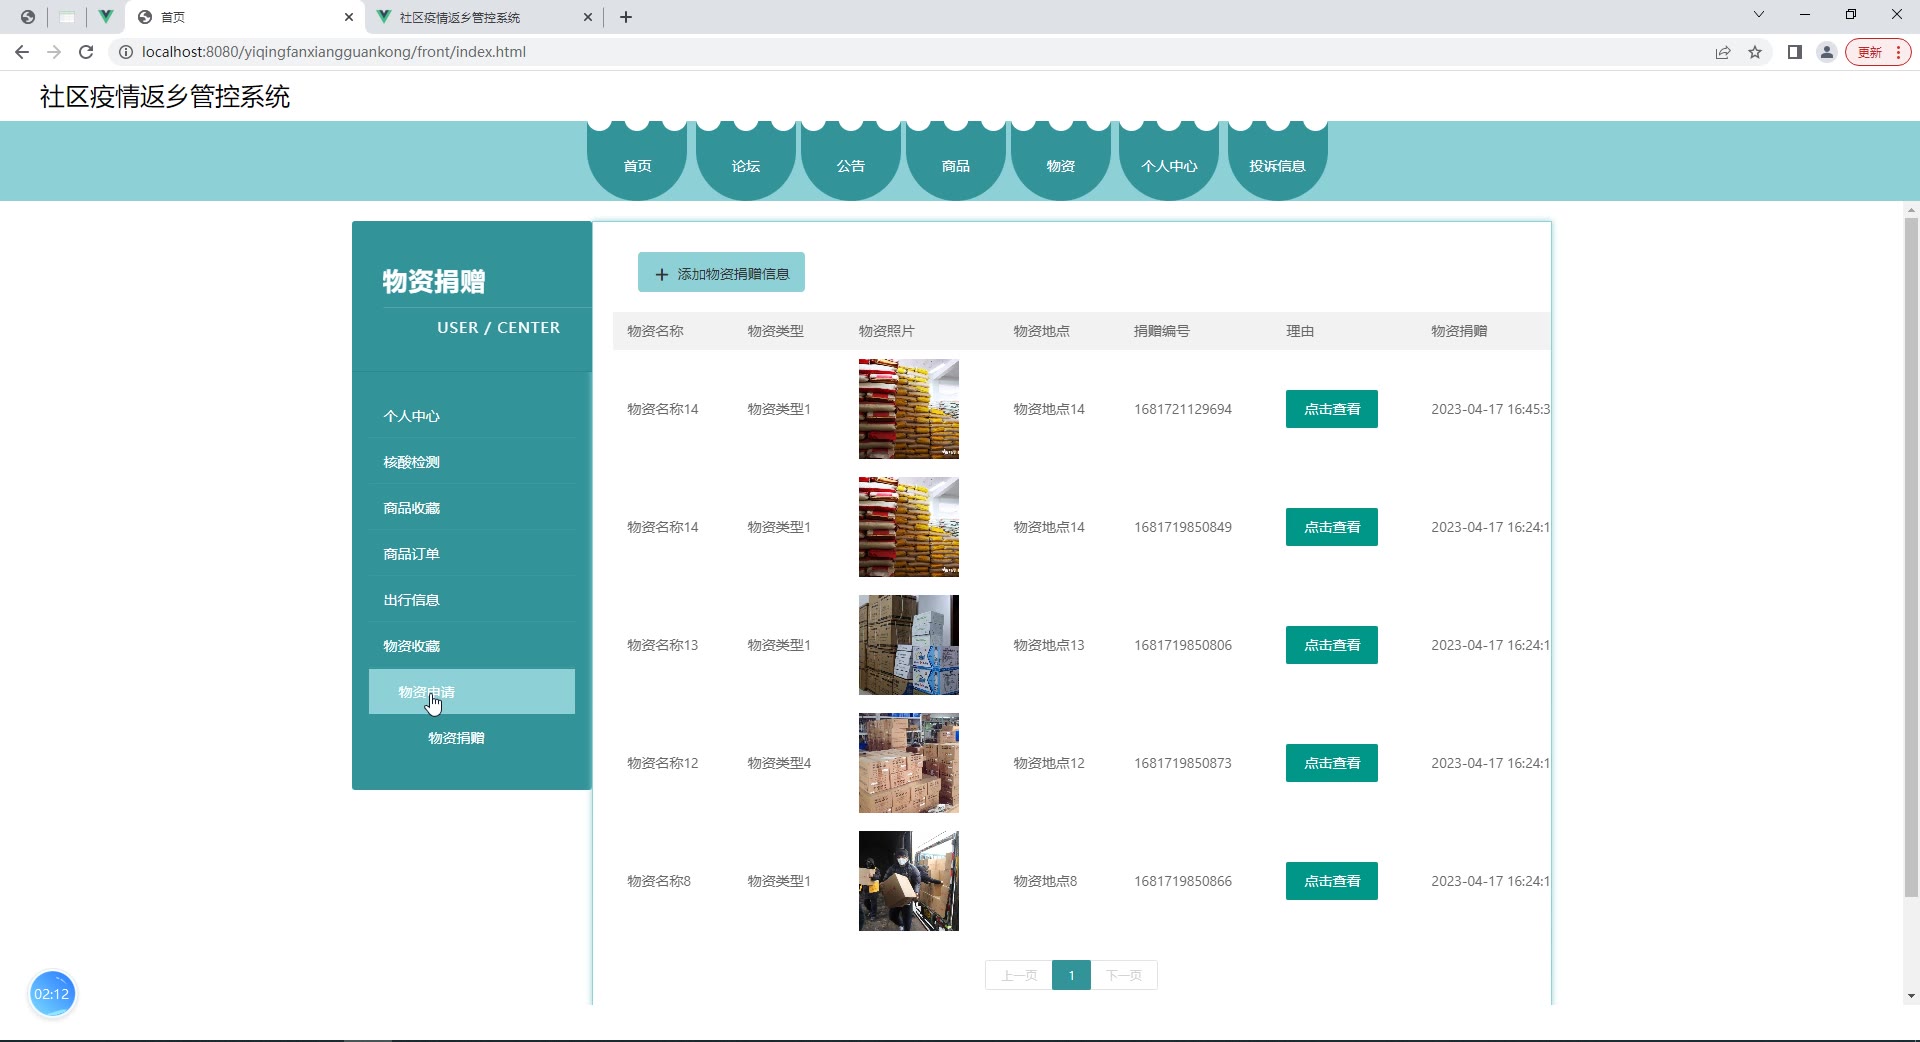Select page 1 in pagination
Viewport: 1920px width, 1042px height.
(1071, 975)
